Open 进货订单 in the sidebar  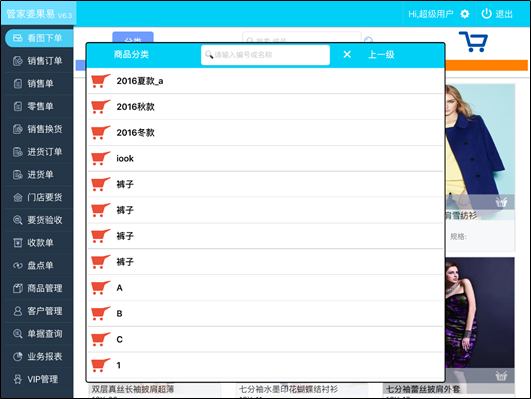coord(39,151)
